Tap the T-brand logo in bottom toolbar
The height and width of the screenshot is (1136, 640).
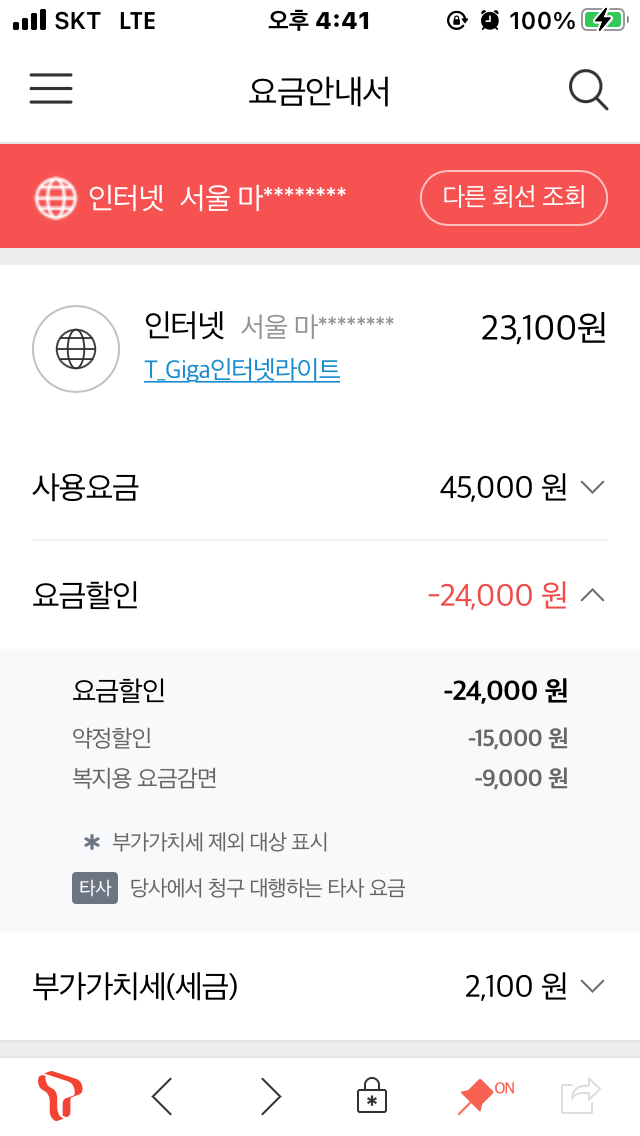pos(57,1096)
